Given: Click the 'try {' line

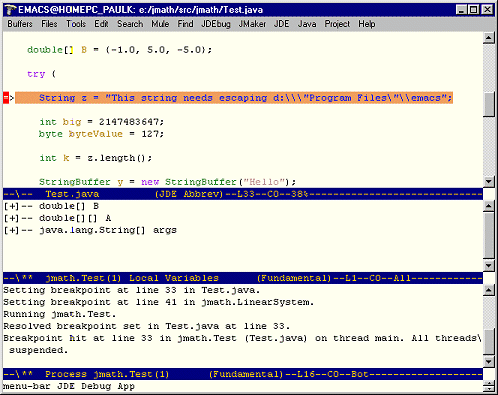Looking at the screenshot, I should (x=41, y=74).
